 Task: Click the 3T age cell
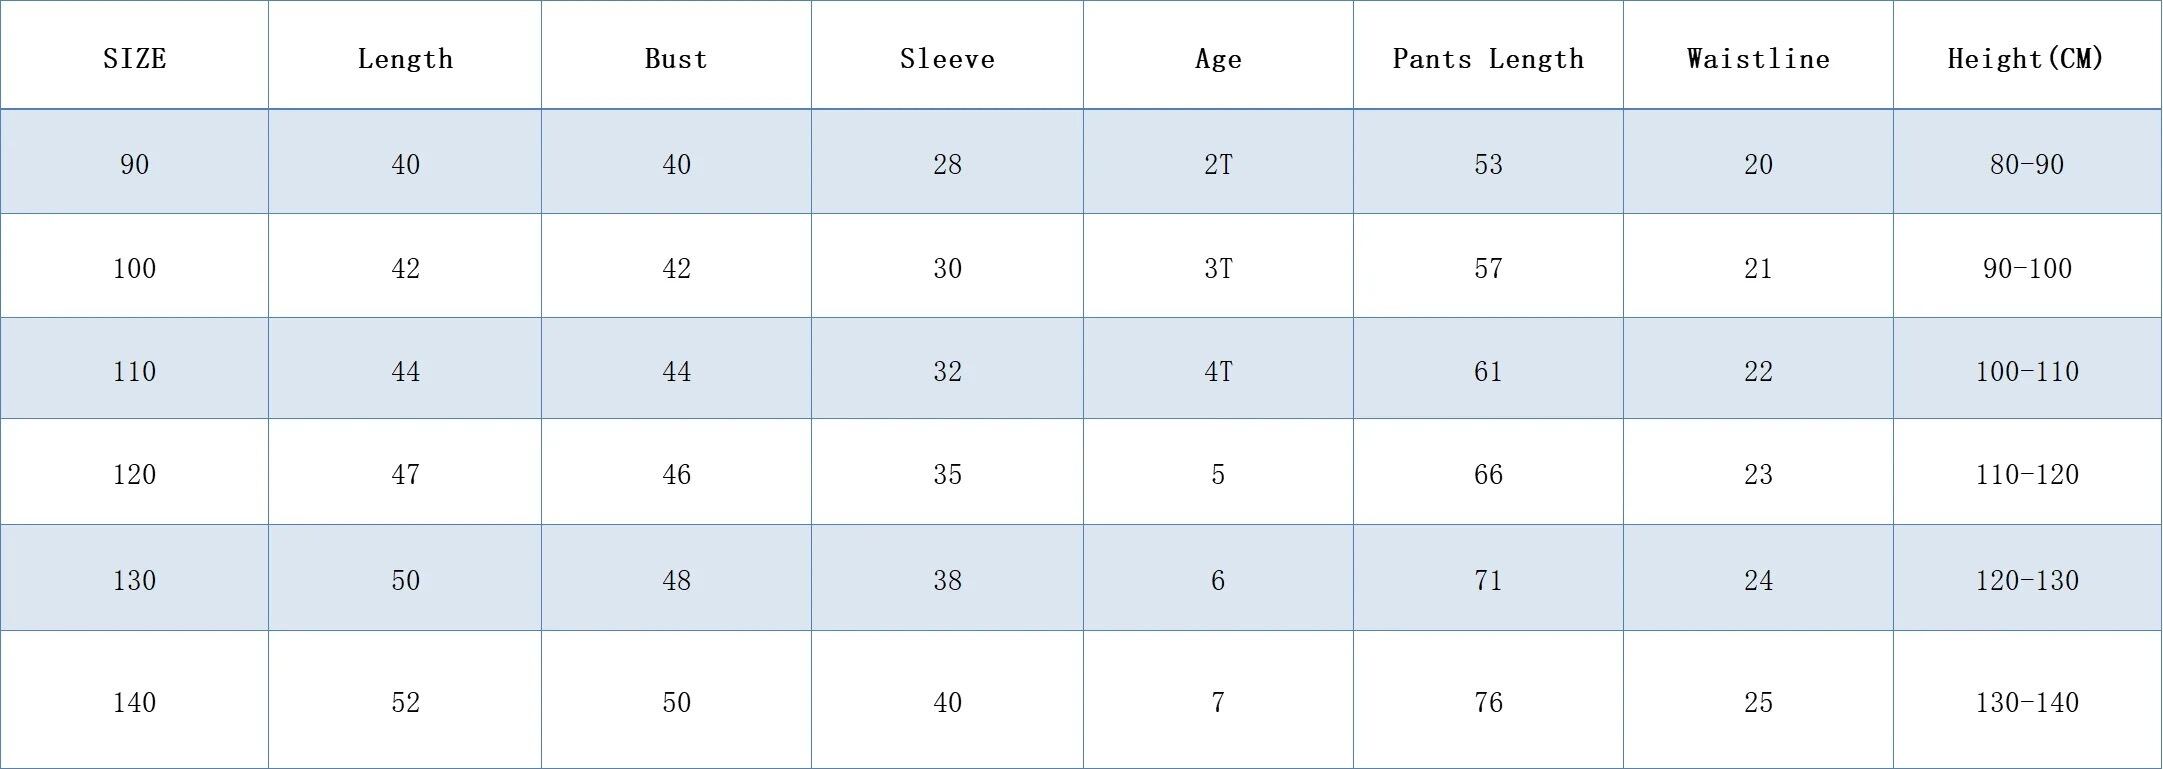[1218, 268]
